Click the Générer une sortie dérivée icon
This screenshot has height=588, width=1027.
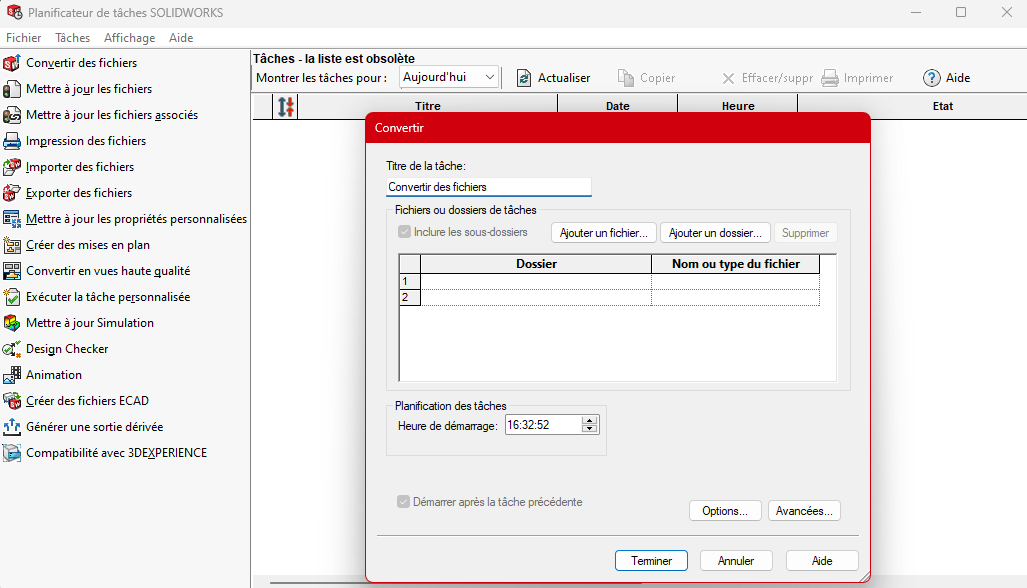[x=12, y=427]
